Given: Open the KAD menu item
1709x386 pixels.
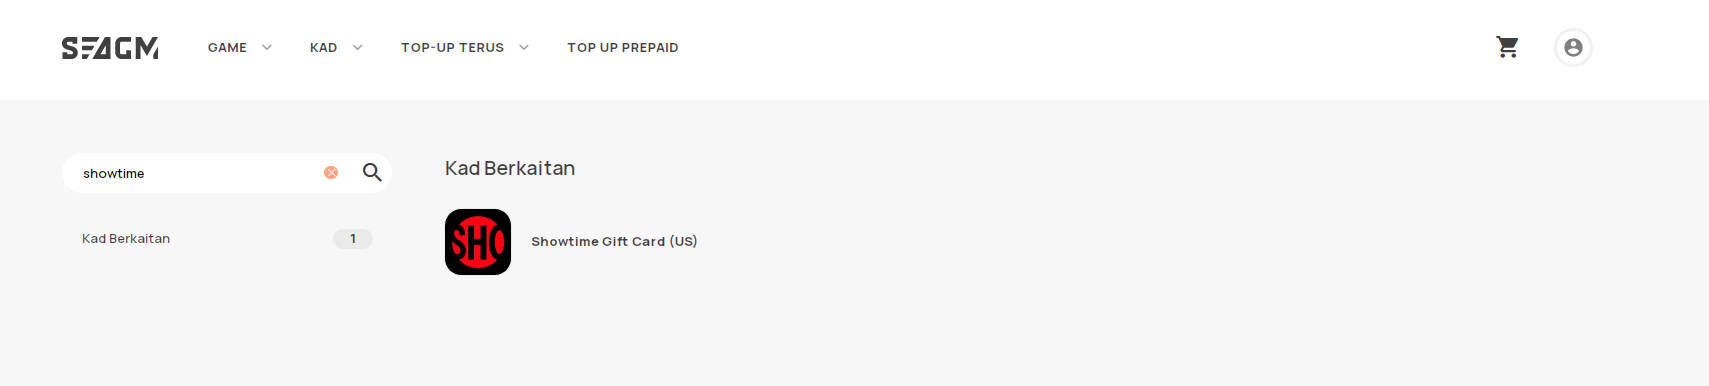Looking at the screenshot, I should (x=323, y=47).
